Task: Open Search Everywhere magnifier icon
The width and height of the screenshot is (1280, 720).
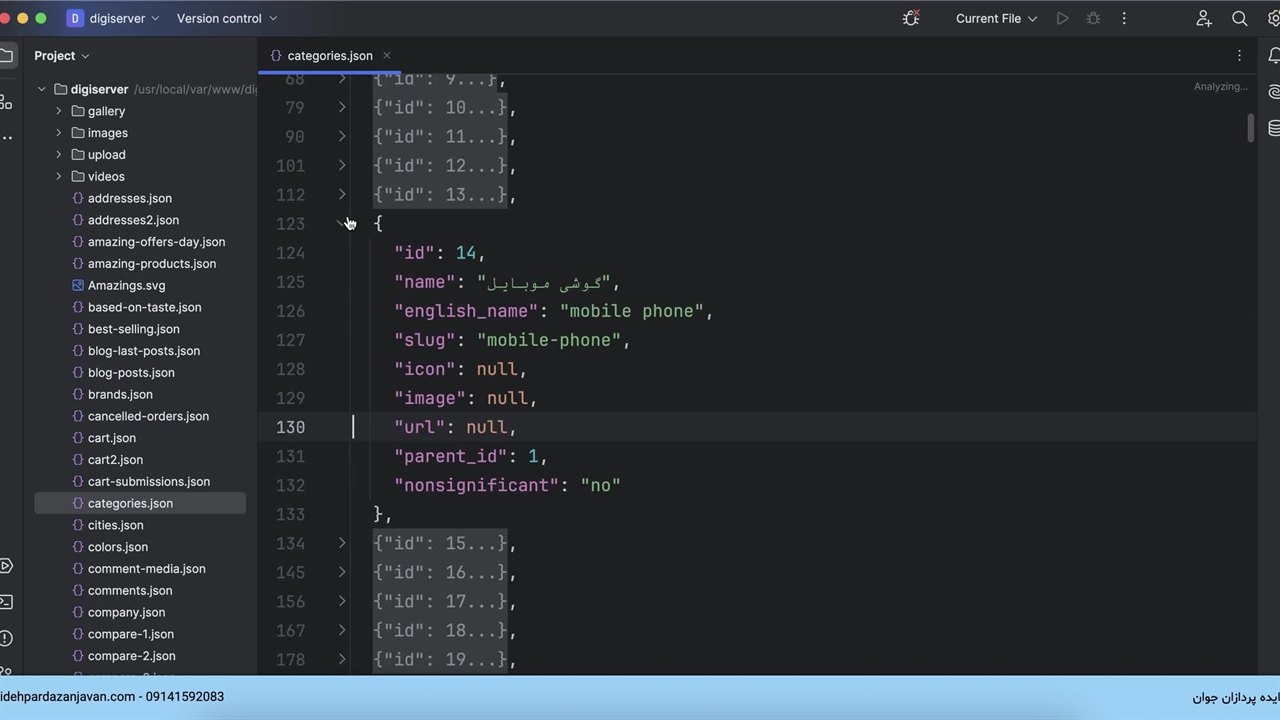Action: click(1239, 18)
